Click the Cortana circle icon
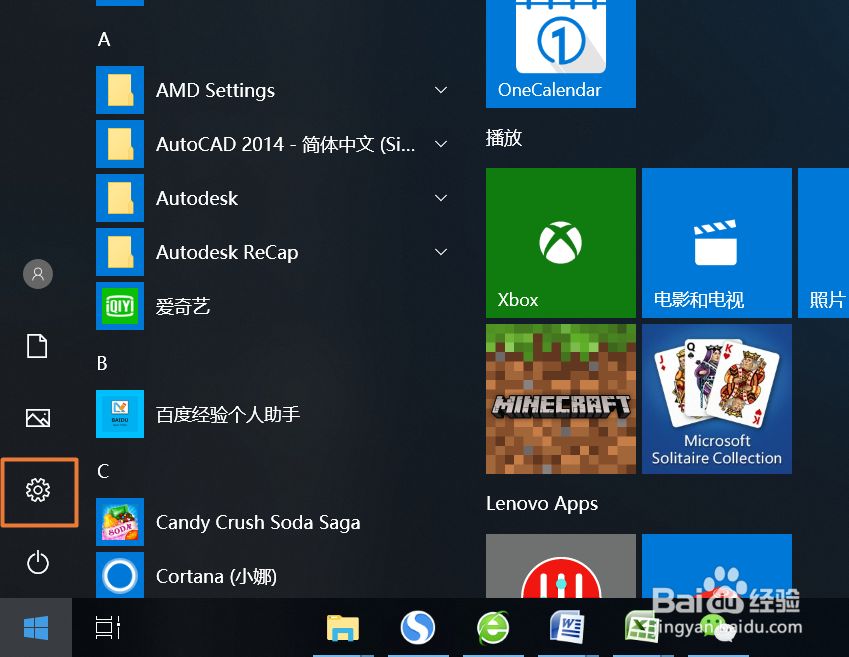 point(120,575)
